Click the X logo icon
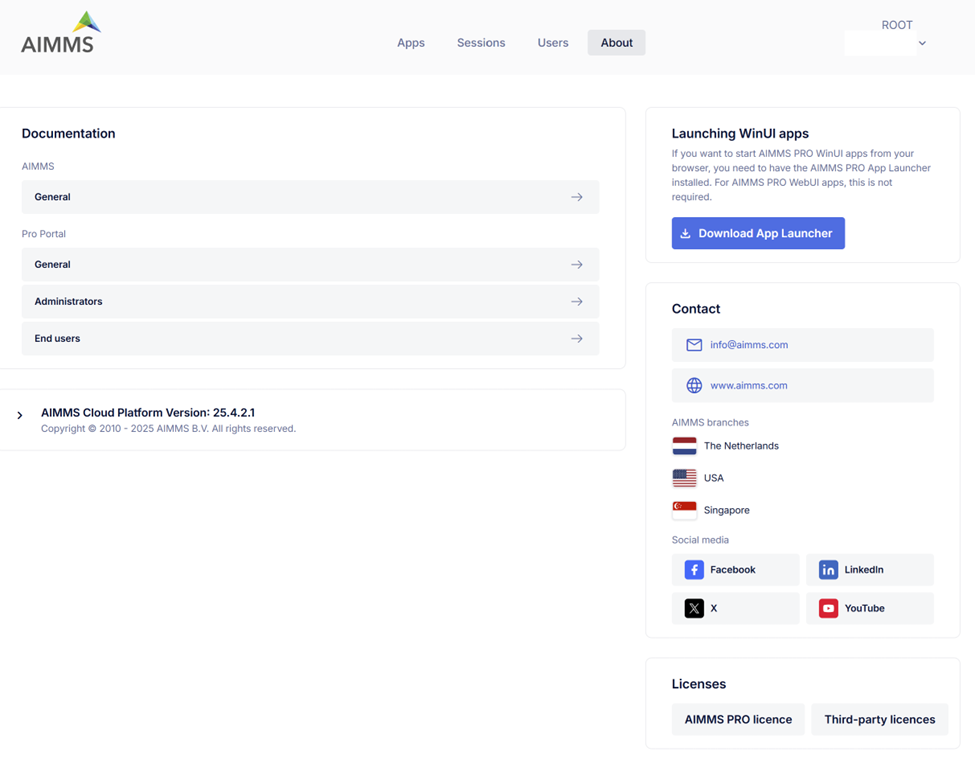 click(x=694, y=608)
